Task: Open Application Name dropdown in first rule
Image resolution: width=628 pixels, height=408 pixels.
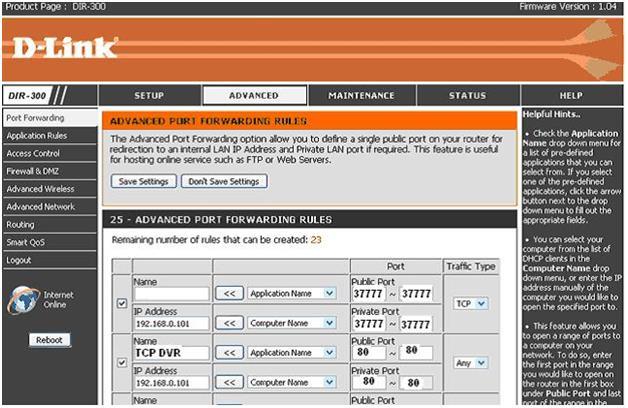Action: (x=291, y=293)
